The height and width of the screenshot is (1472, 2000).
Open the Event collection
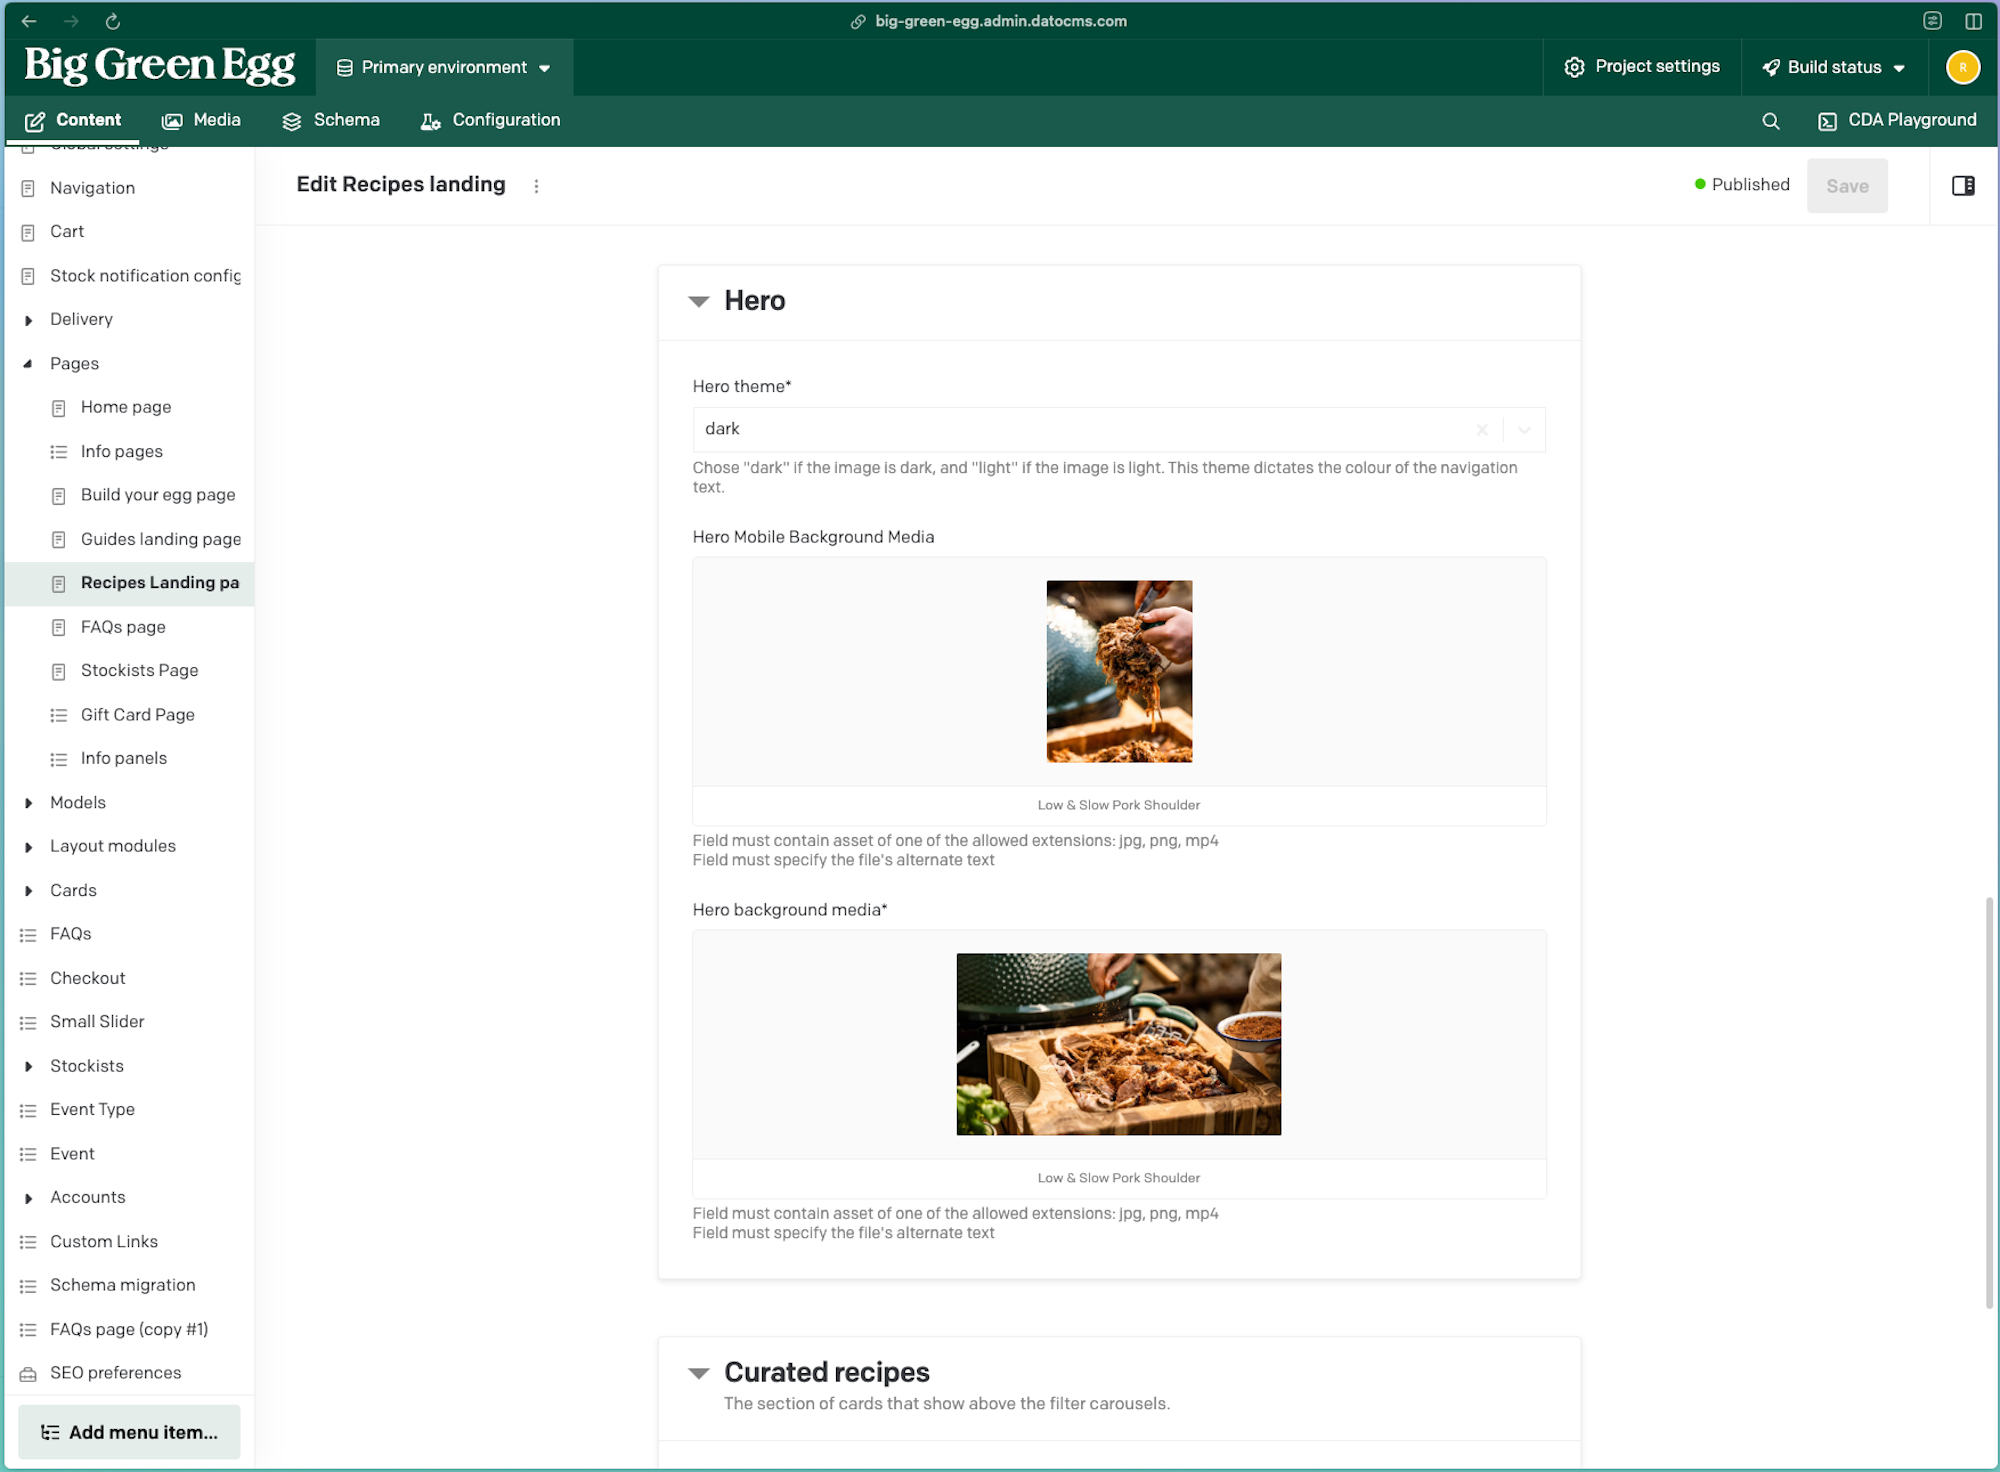pyautogui.click(x=128, y=1154)
